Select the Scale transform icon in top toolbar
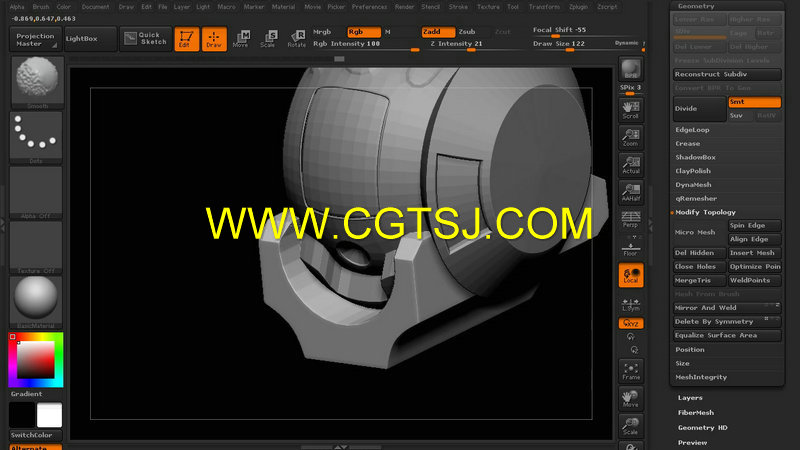Viewport: 800px width, 450px height. (x=268, y=39)
